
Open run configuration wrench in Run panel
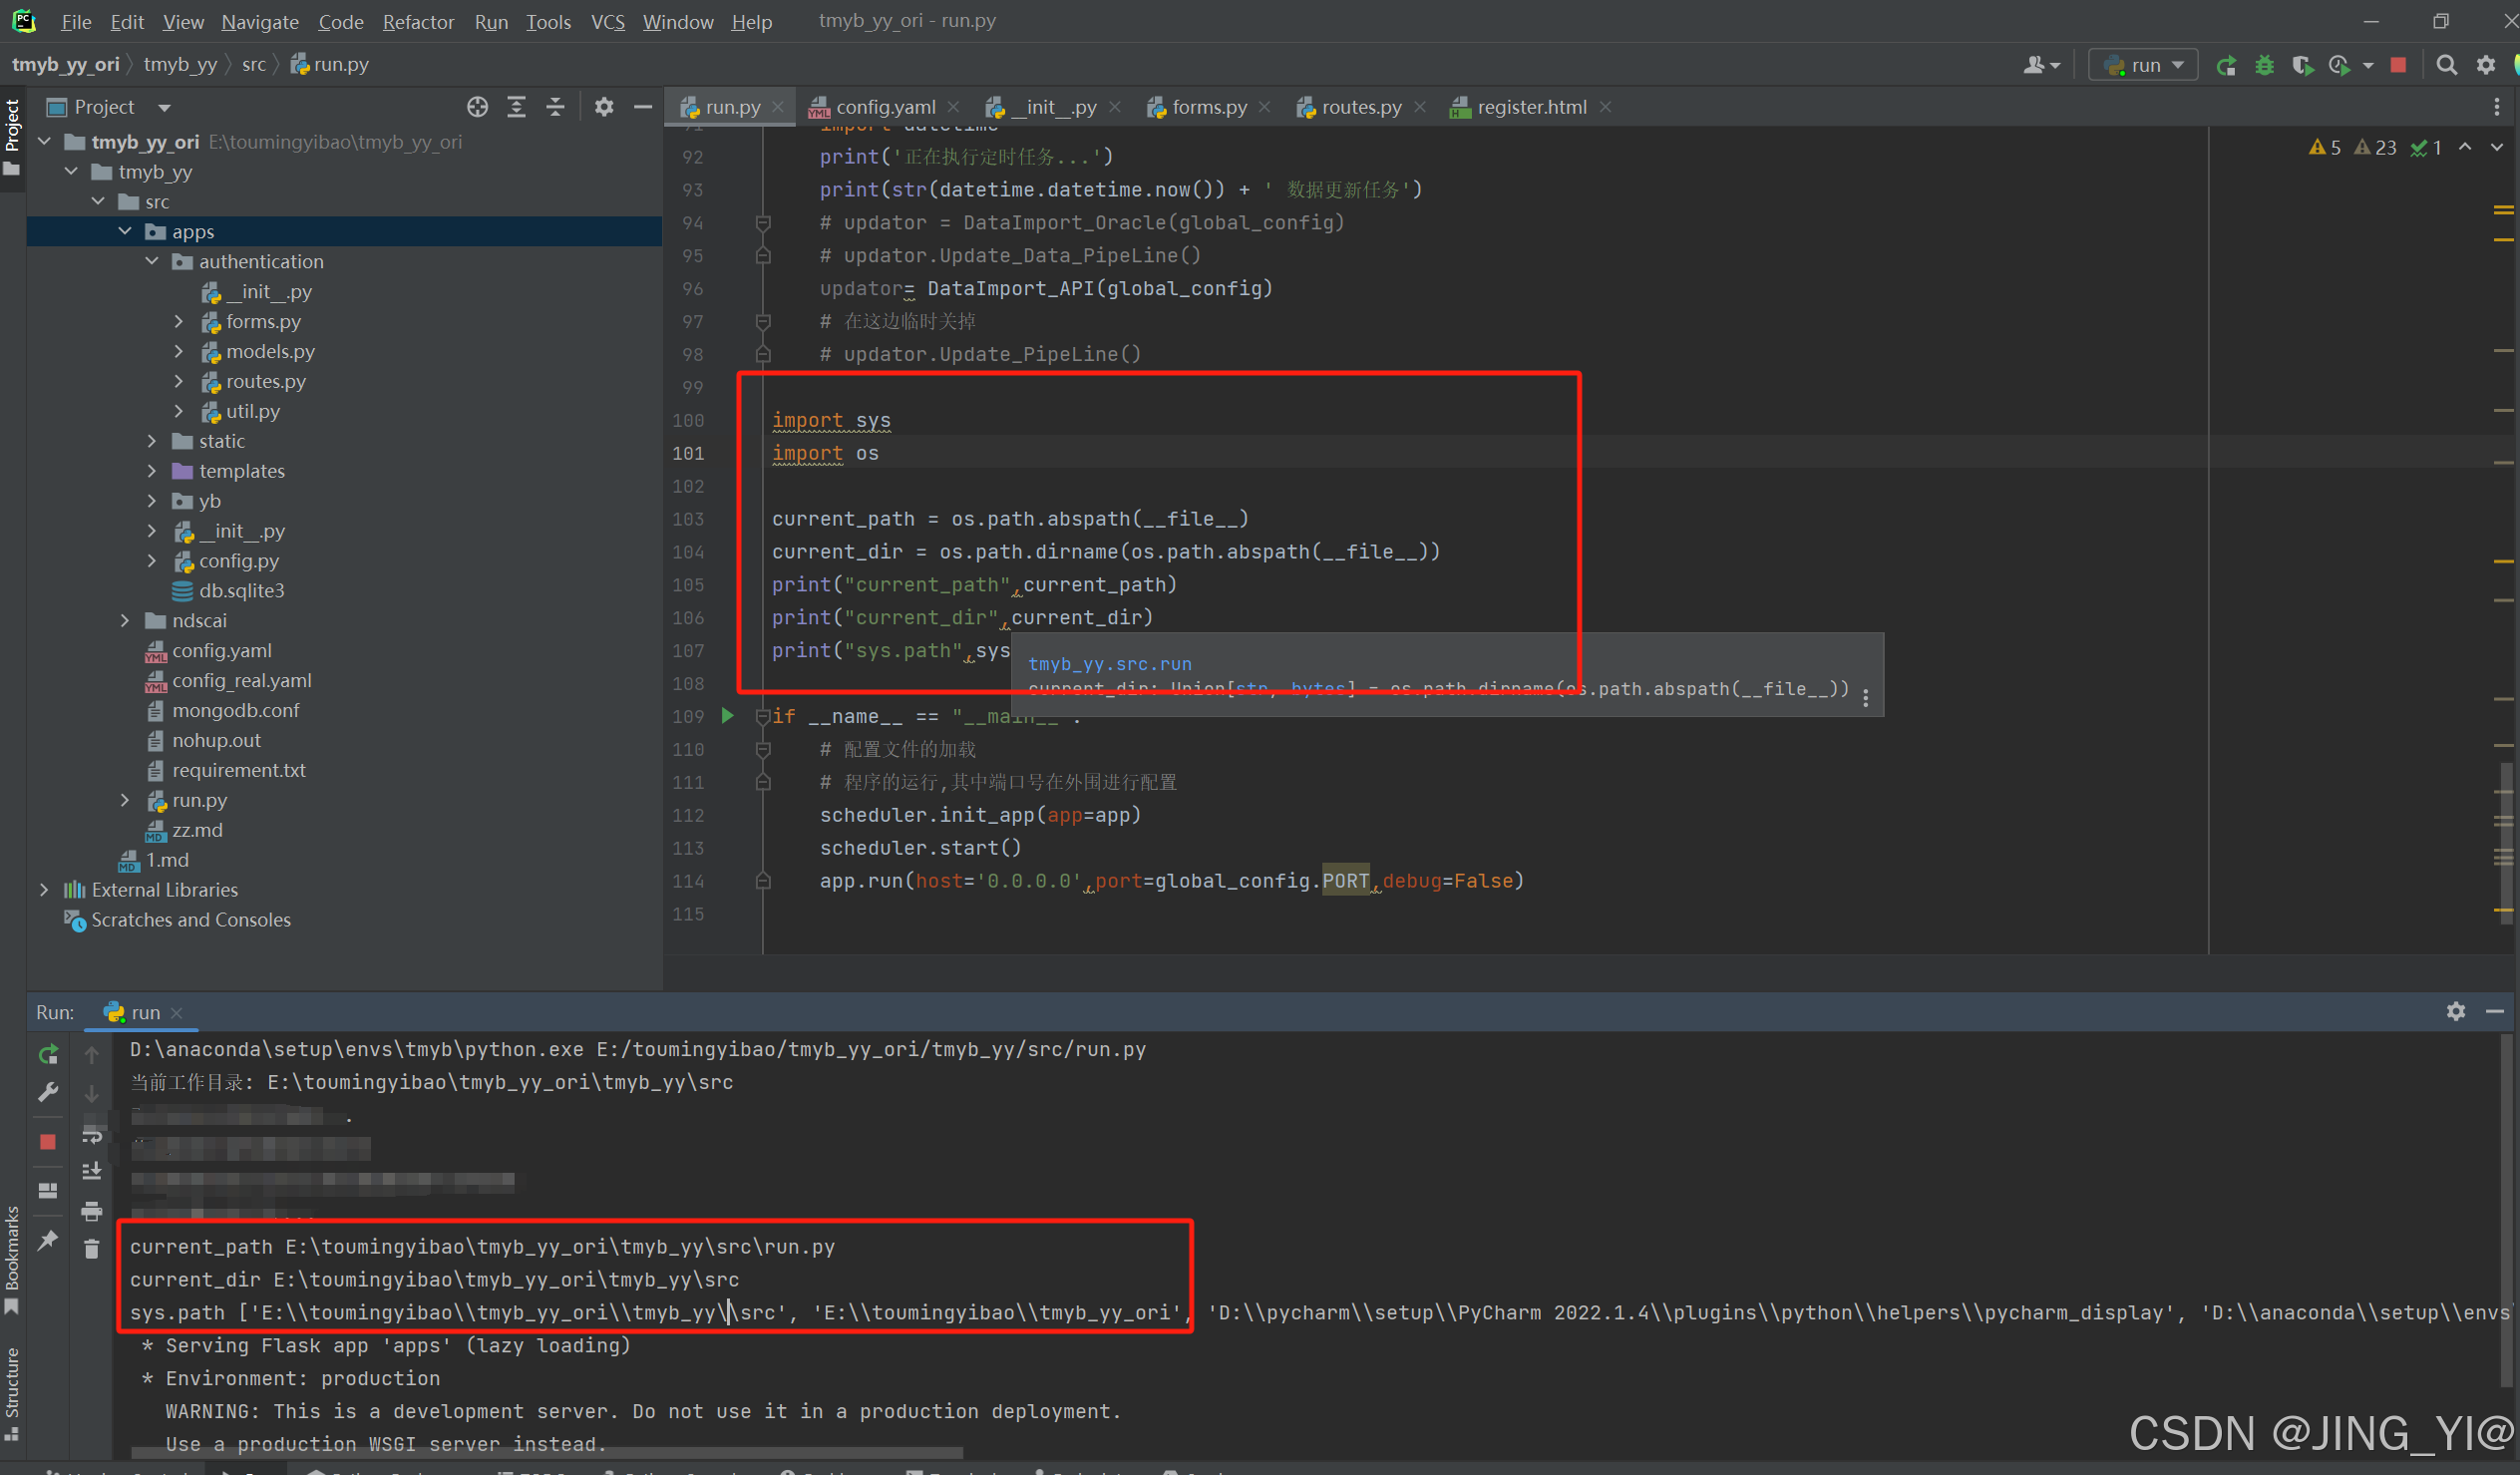pyautogui.click(x=48, y=1093)
